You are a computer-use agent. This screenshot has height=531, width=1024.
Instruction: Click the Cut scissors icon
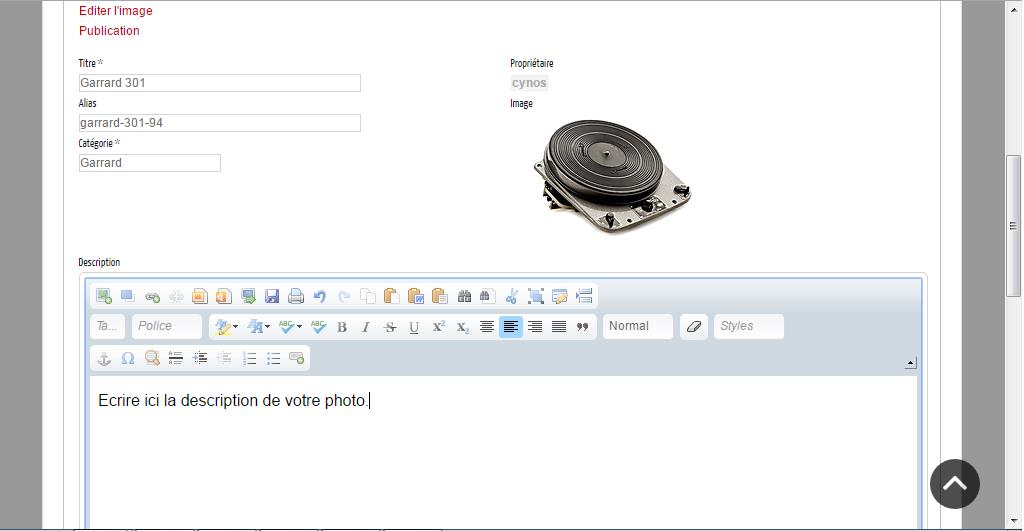[512, 296]
